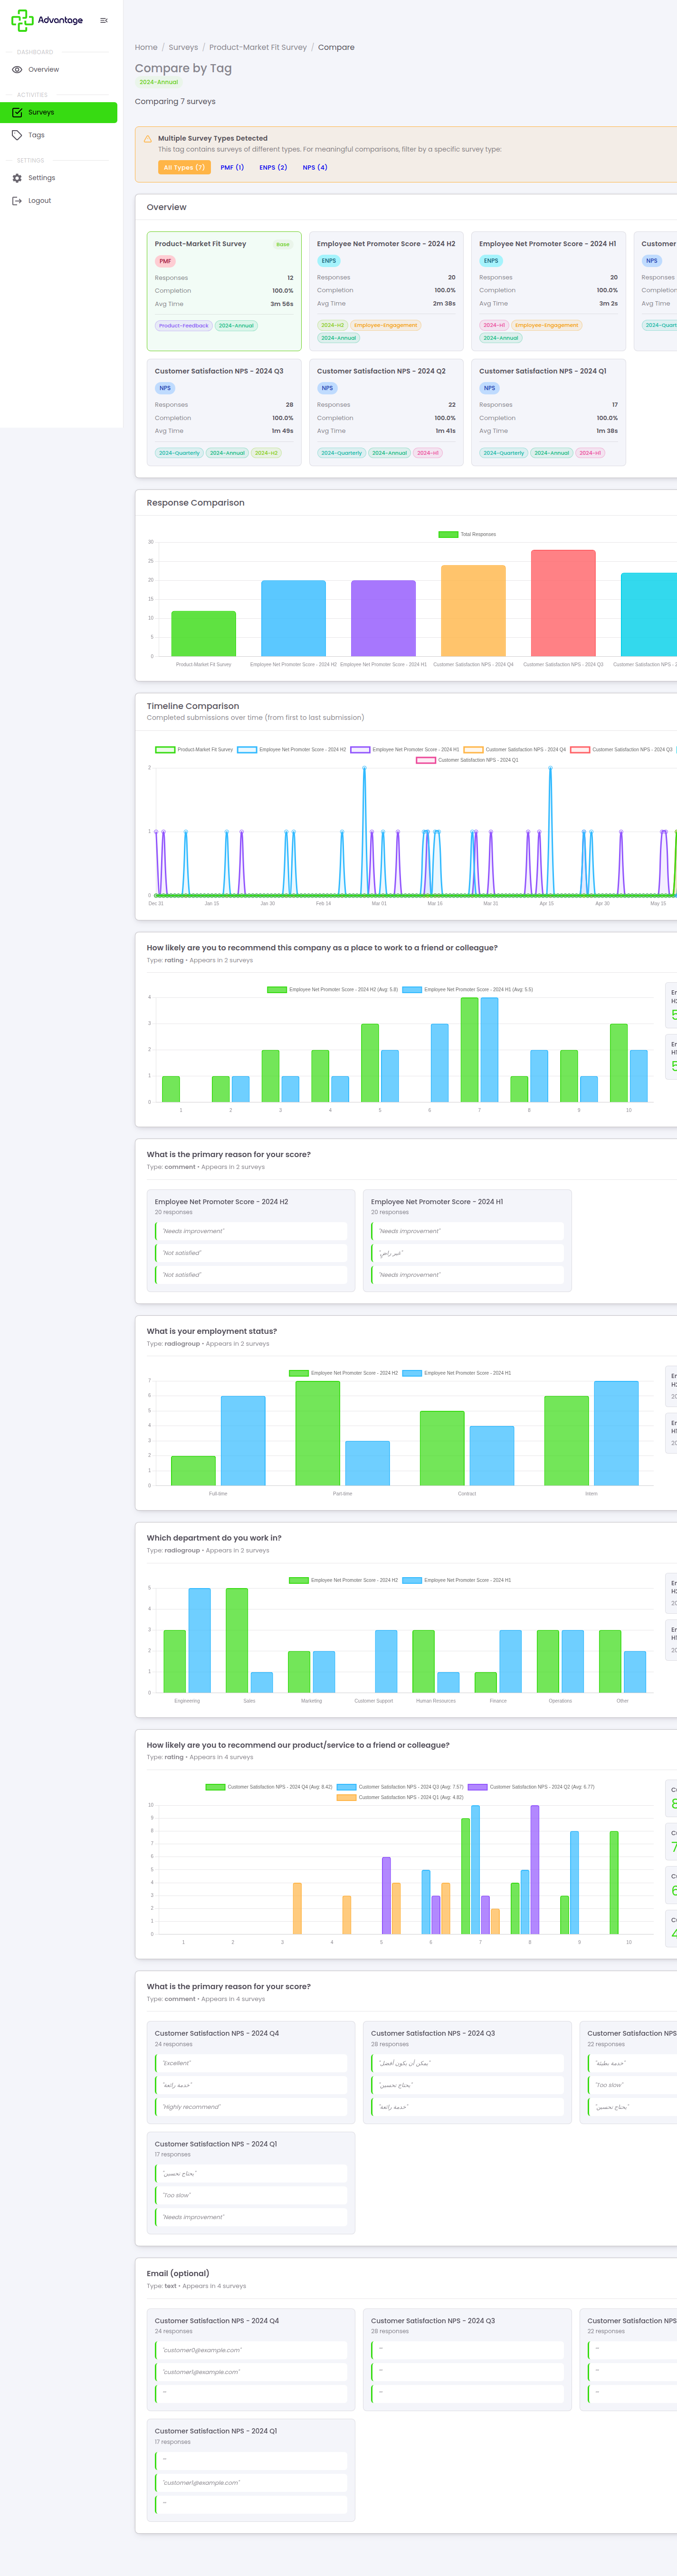Toggle Total Responses legend in Response Comparison
Image resolution: width=677 pixels, height=2576 pixels.
(x=467, y=534)
